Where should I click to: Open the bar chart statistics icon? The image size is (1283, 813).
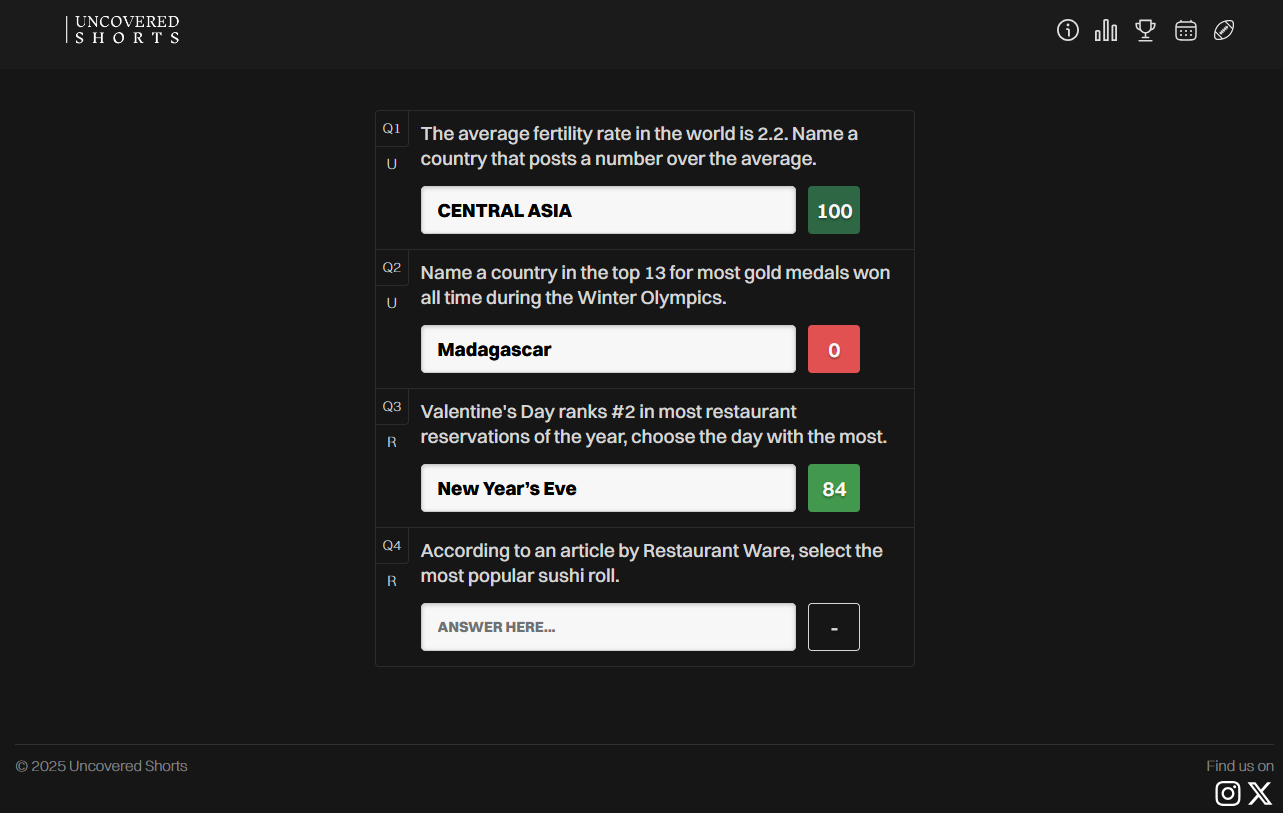[x=1106, y=30]
